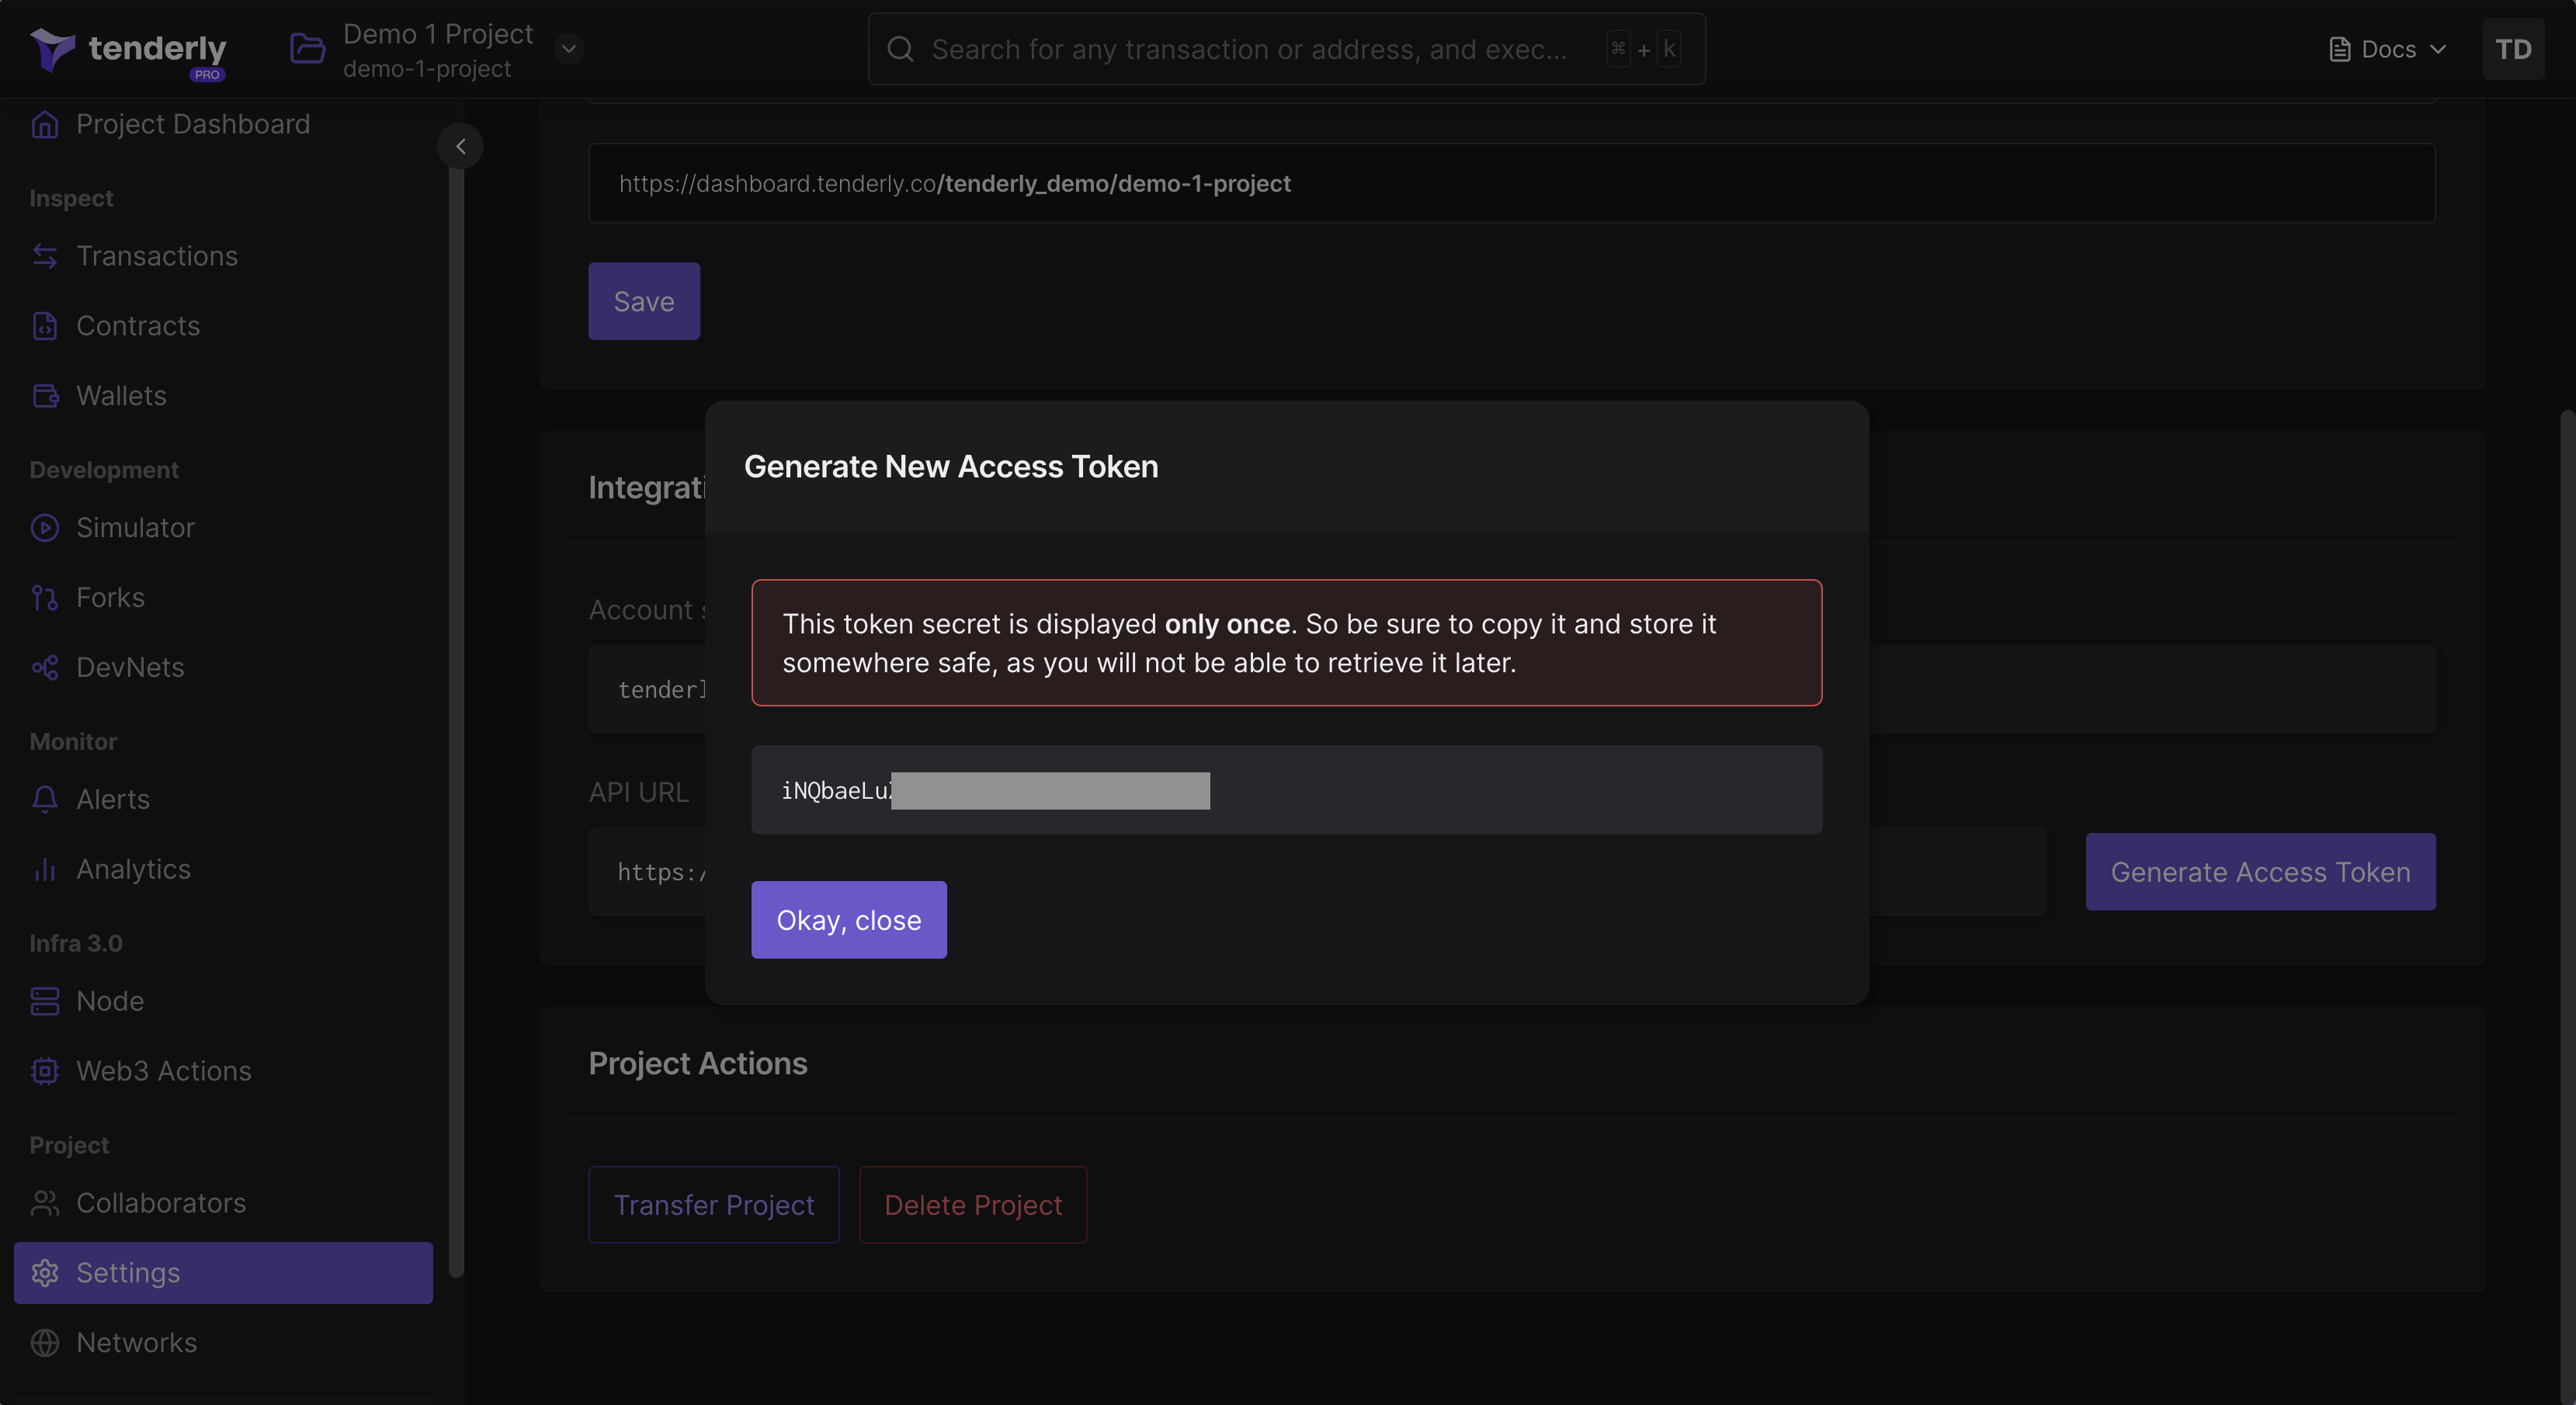Open the Web3 Actions page
The image size is (2576, 1405).
click(x=164, y=1071)
